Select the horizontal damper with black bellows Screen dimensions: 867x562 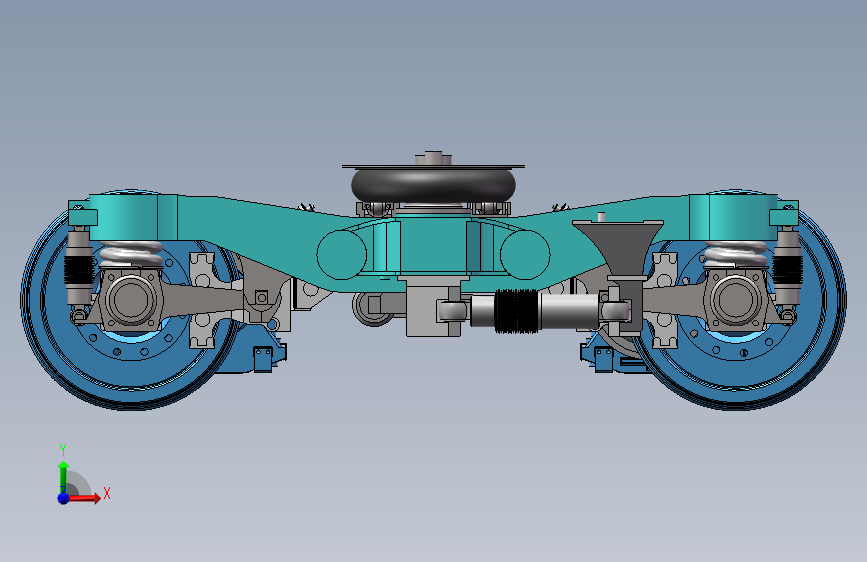point(534,311)
